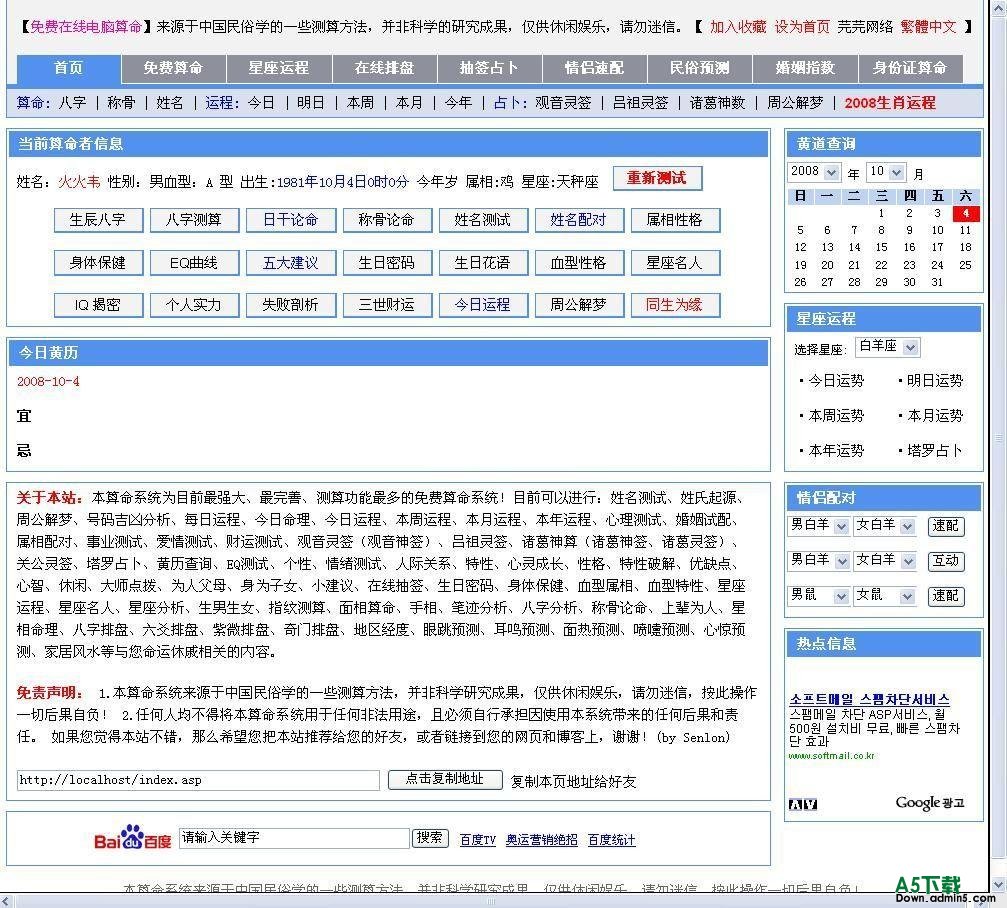1007x908 pixels.
Task: Open first row 男白羊 dropdown
Action: pos(819,526)
